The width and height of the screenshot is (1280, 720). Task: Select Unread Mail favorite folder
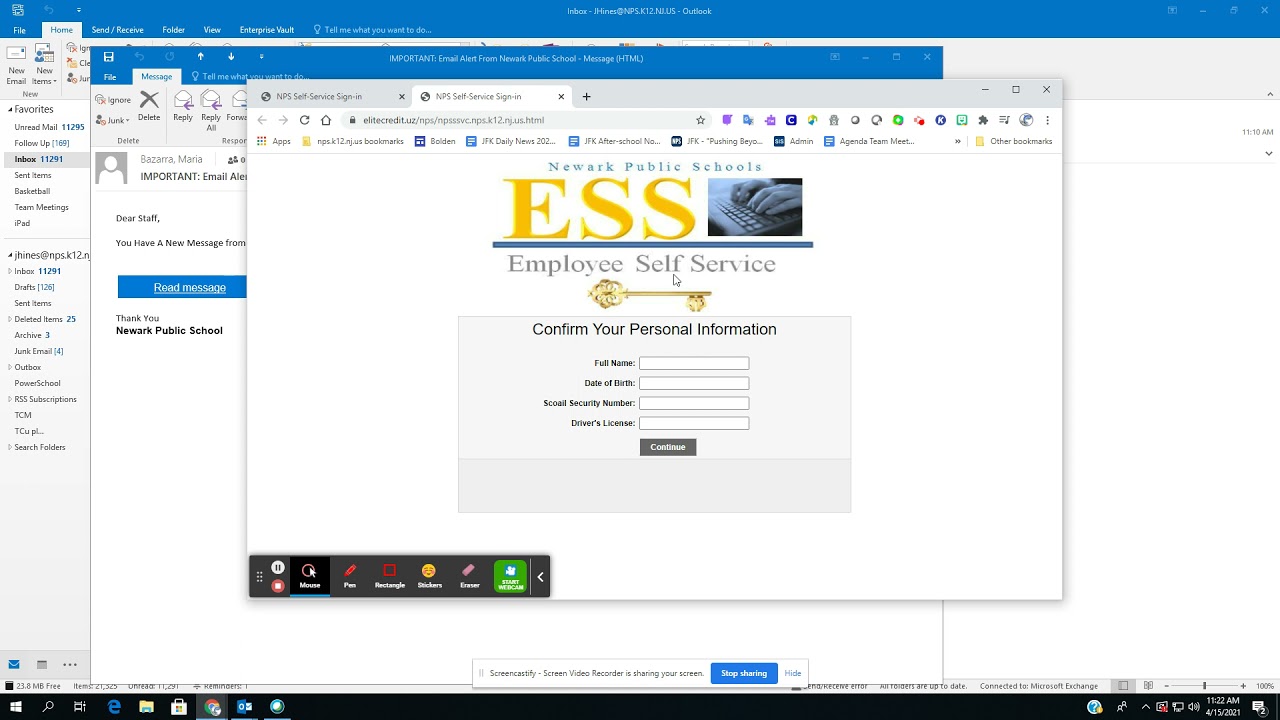coord(48,127)
